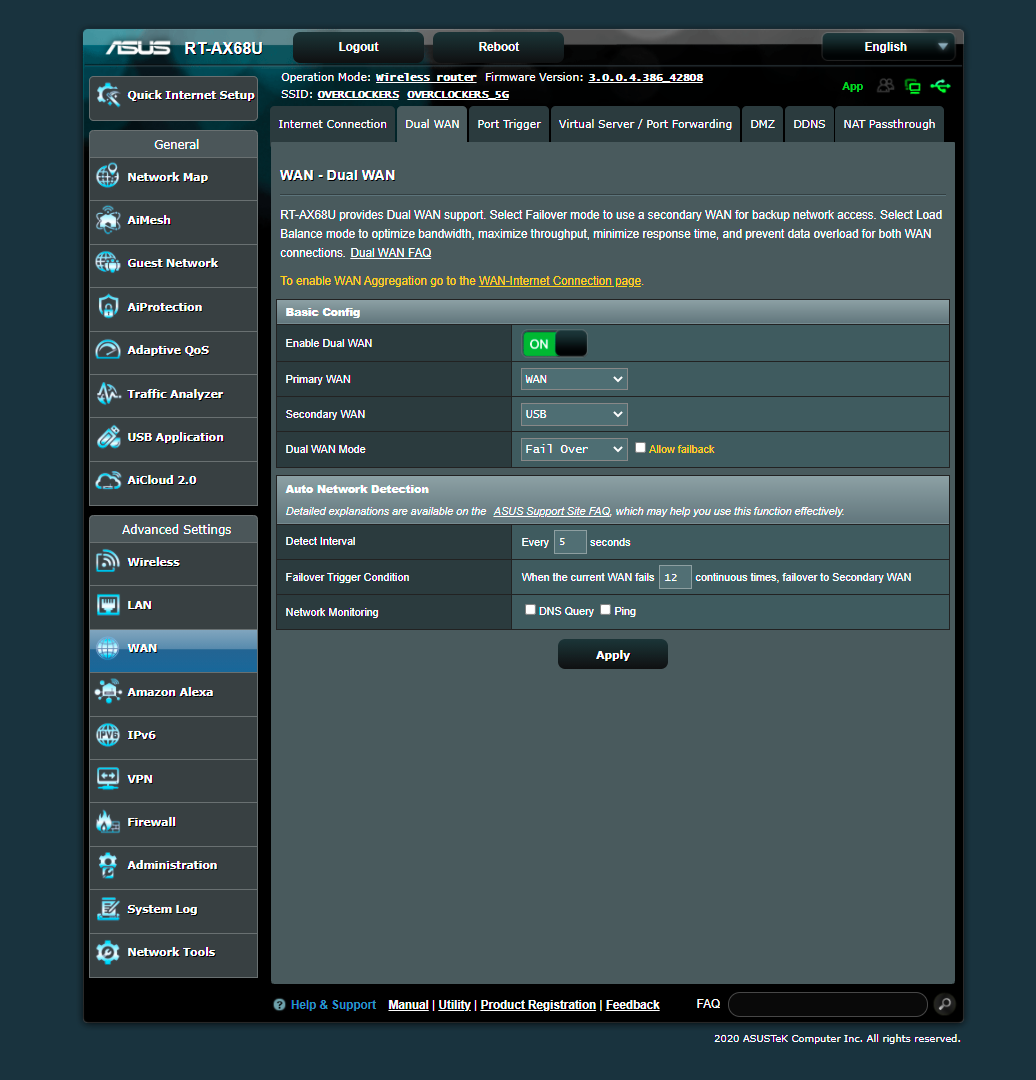Open Virtual Server / Port Forwarding tab
Viewport: 1036px width, 1080px height.
pyautogui.click(x=645, y=124)
